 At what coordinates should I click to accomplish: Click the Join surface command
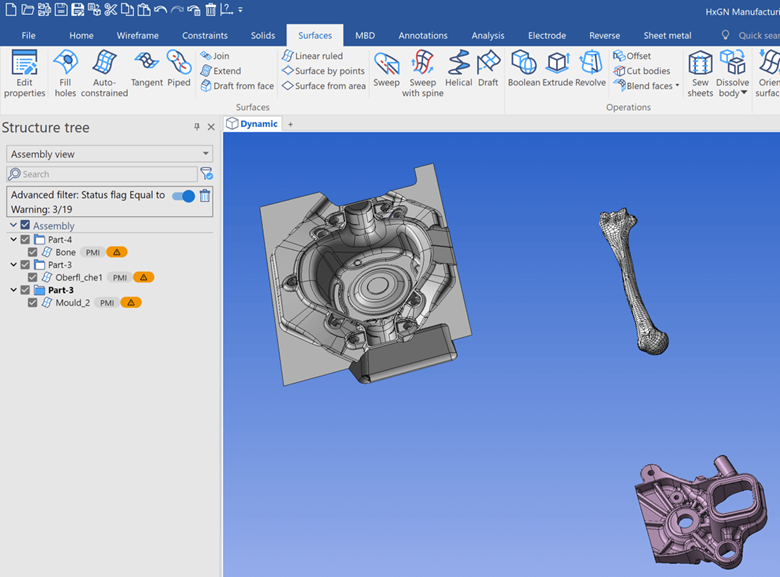click(x=215, y=56)
